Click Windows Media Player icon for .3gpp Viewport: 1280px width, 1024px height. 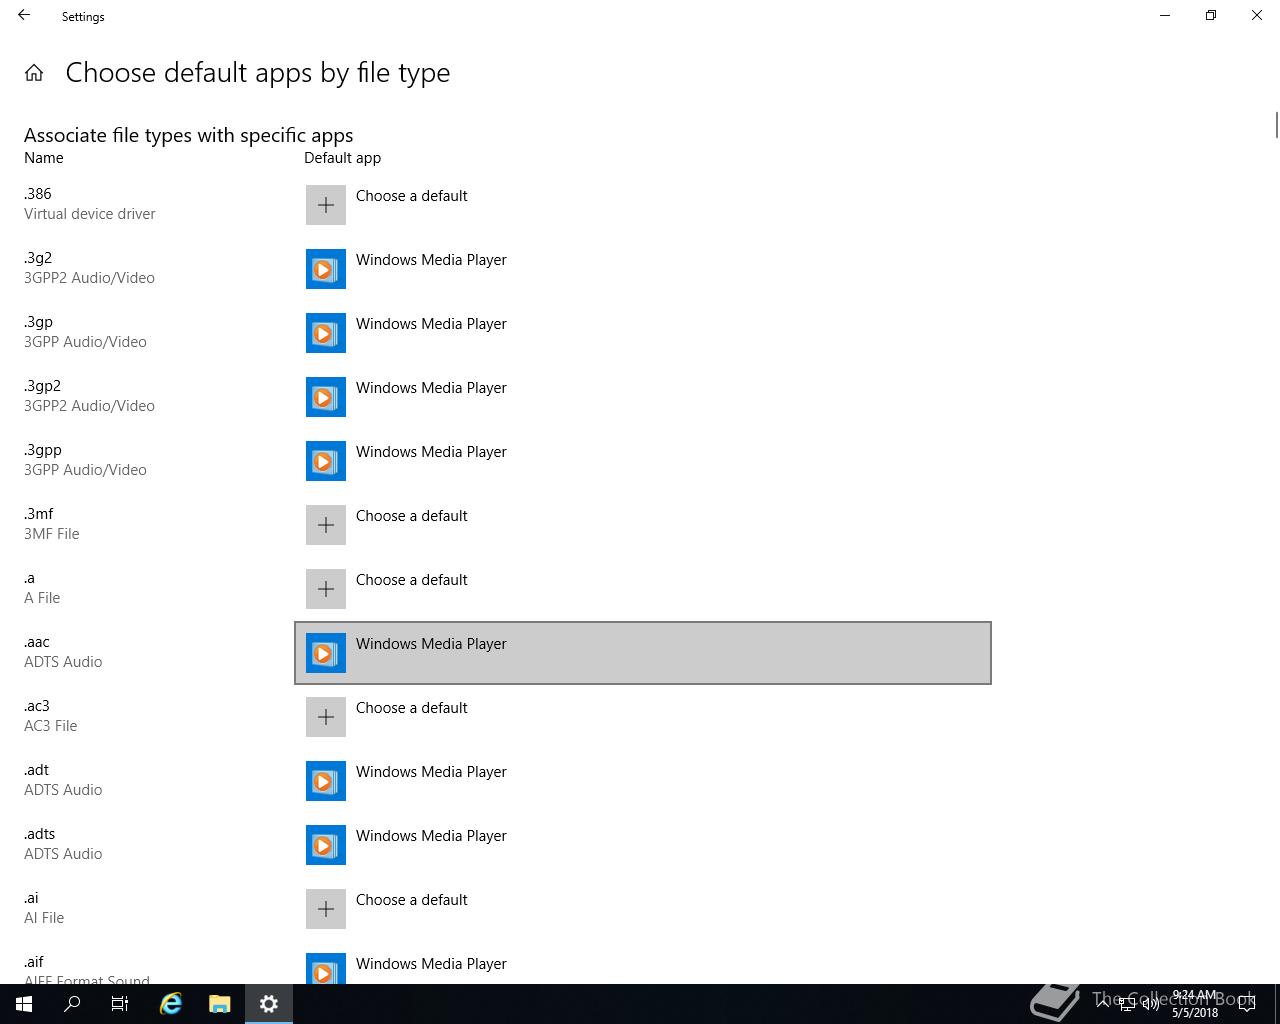326,461
